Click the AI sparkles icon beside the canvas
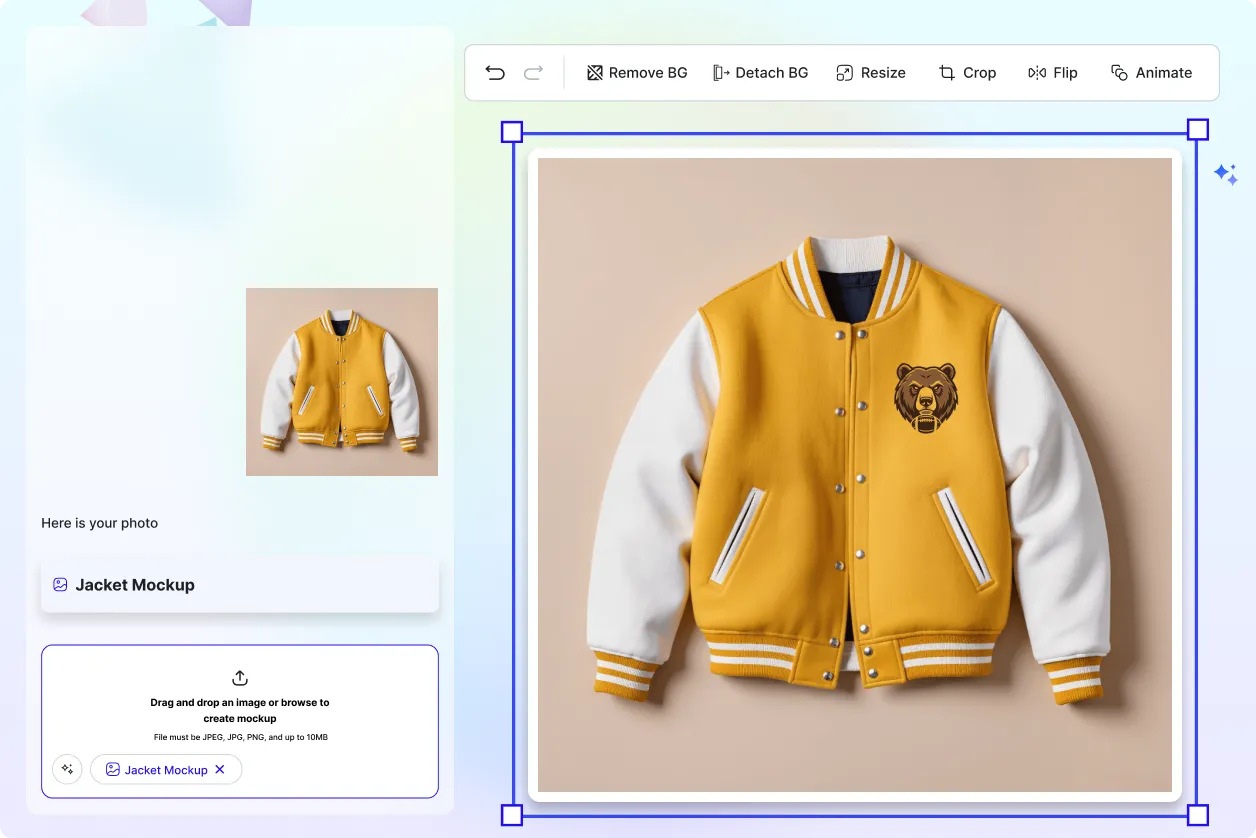The image size is (1256, 838). tap(1227, 174)
